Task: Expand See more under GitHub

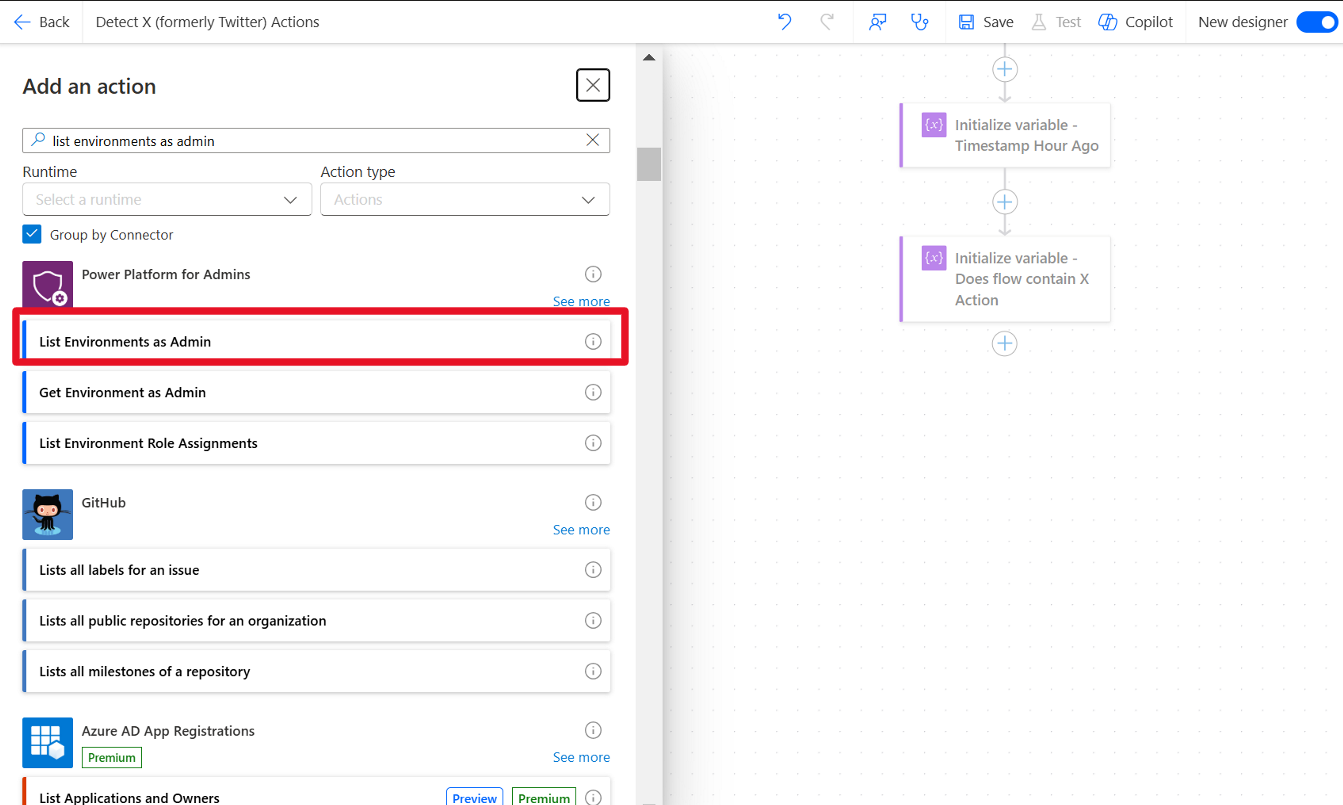Action: click(x=581, y=529)
